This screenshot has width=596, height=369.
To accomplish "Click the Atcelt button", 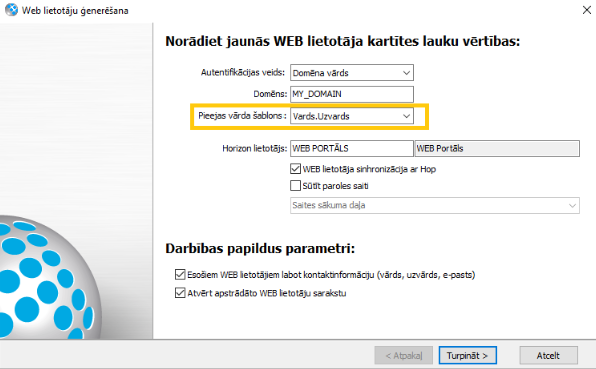I will pyautogui.click(x=548, y=356).
